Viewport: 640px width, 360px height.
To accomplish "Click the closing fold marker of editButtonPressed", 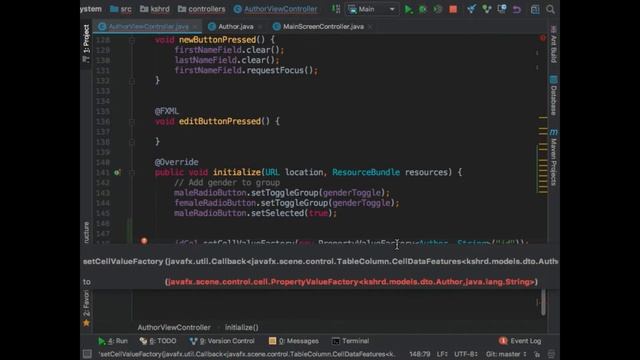I will (x=132, y=142).
